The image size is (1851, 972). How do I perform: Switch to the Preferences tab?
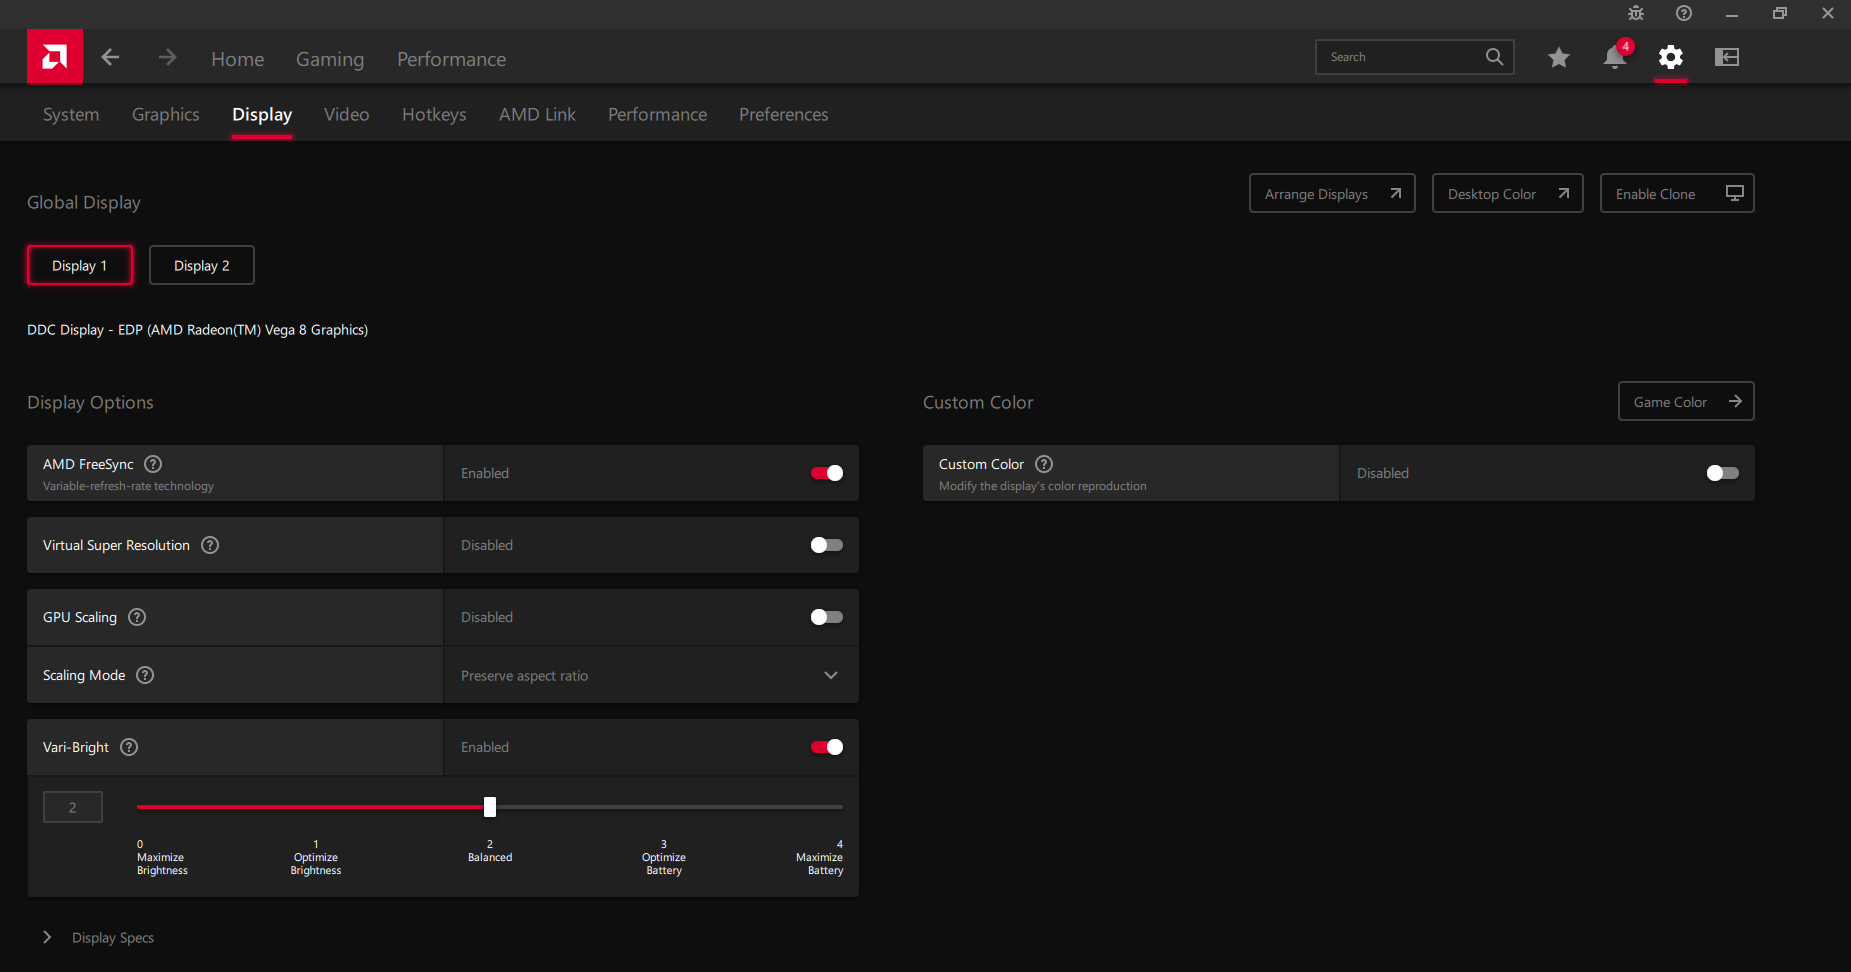point(784,114)
